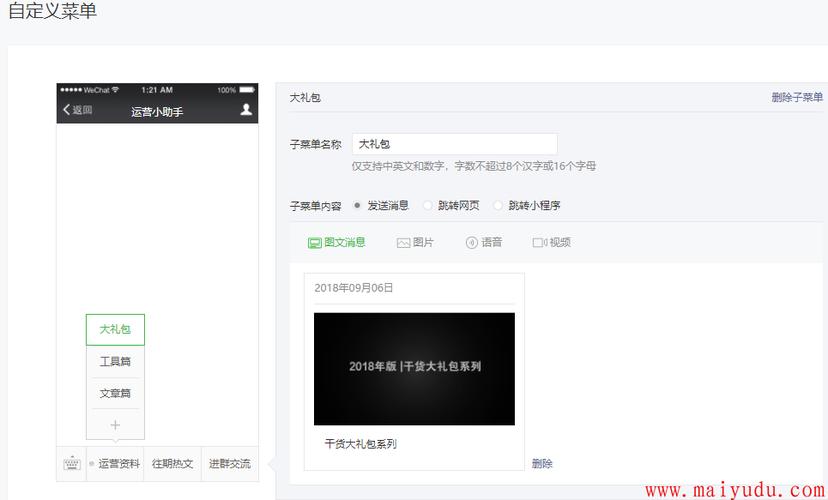Open the 往期热文 main menu

click(x=173, y=464)
